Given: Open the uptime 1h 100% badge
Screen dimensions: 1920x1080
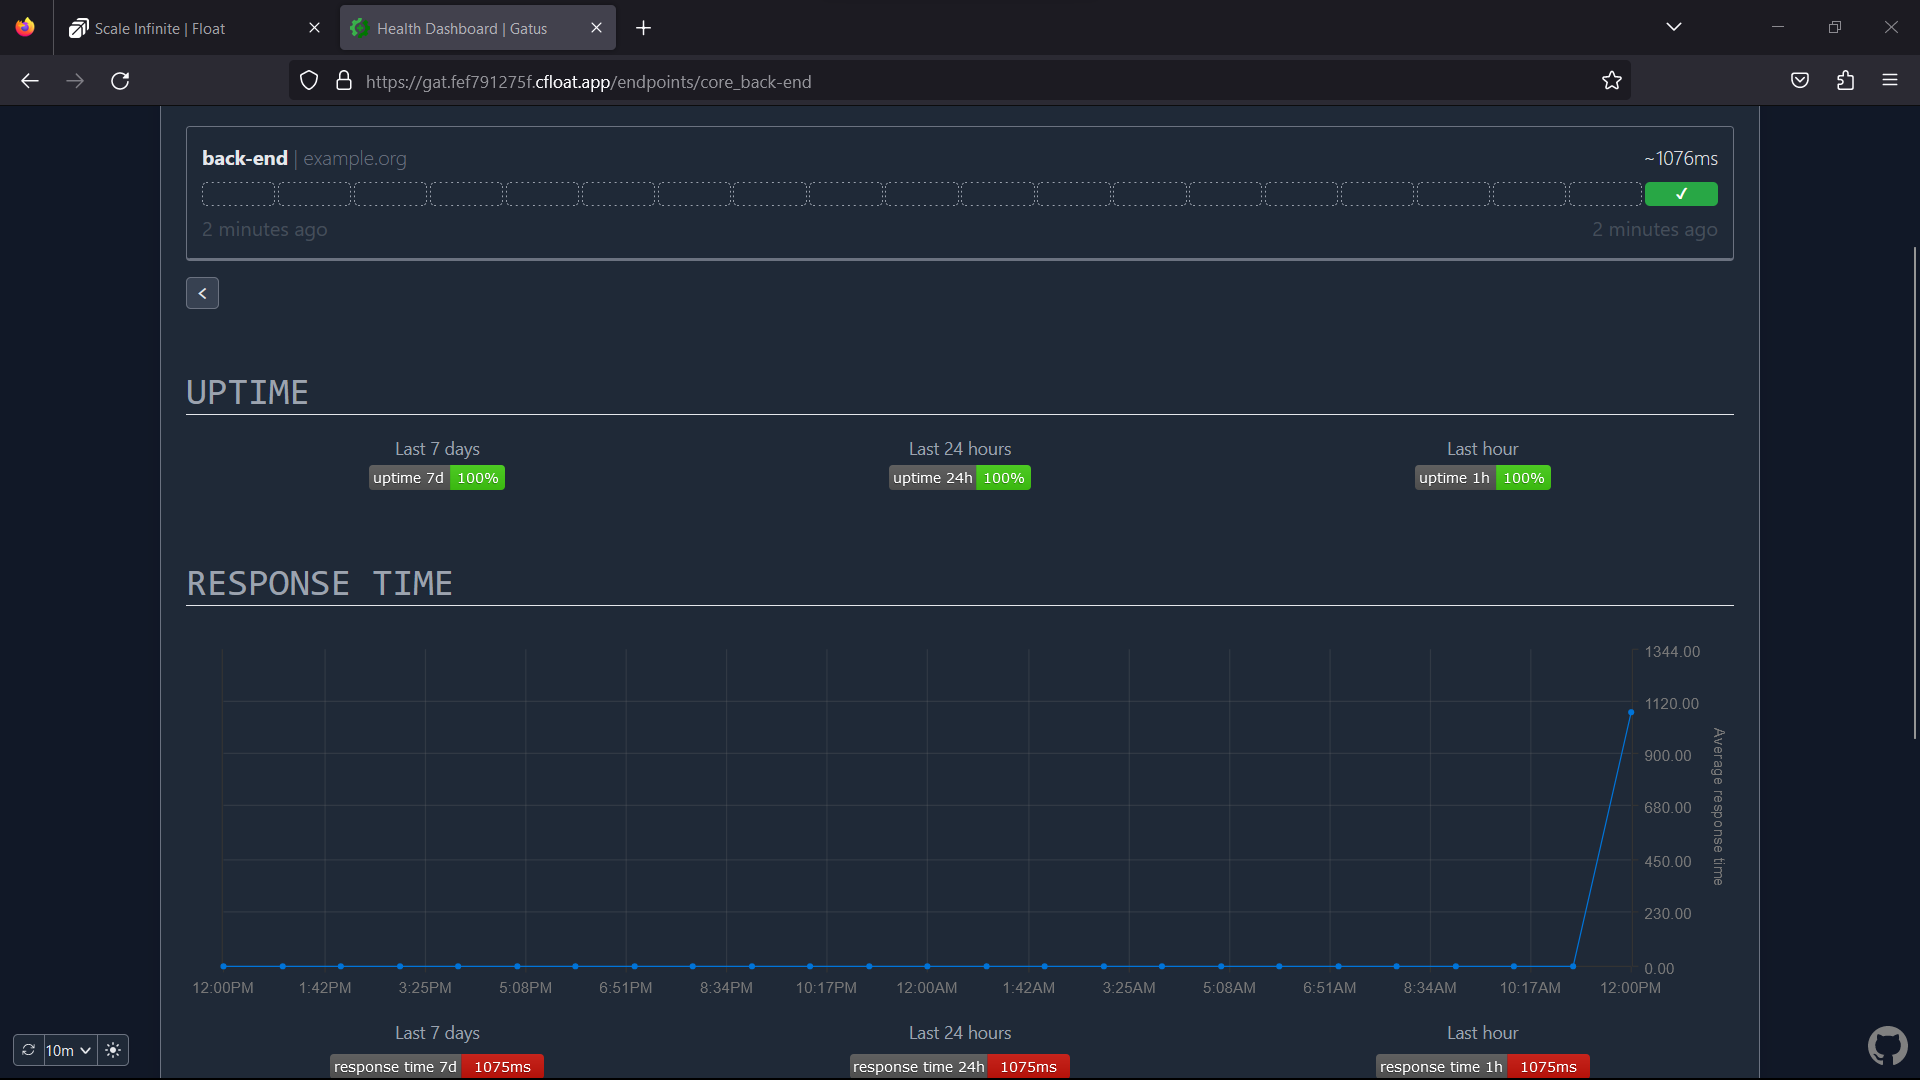Looking at the screenshot, I should (x=1483, y=478).
